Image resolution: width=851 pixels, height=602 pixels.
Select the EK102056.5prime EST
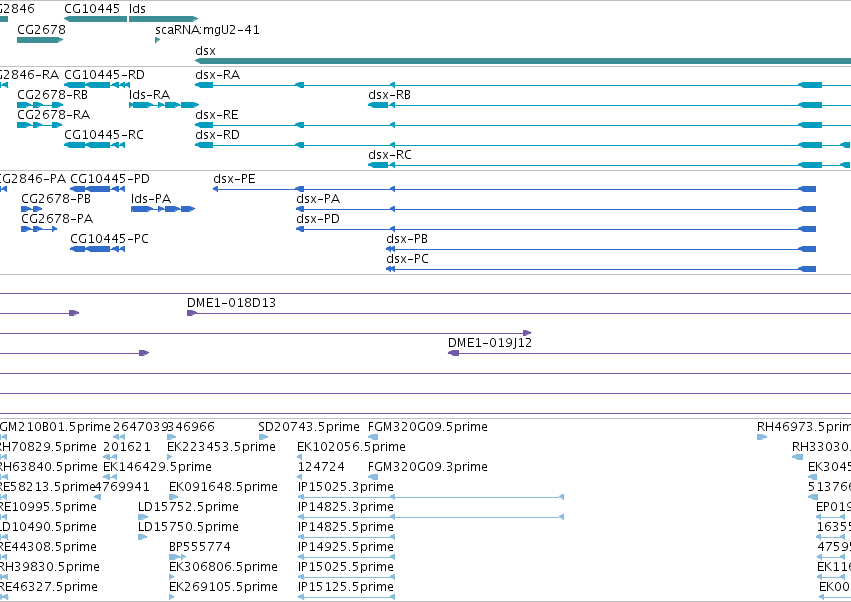tap(300, 457)
